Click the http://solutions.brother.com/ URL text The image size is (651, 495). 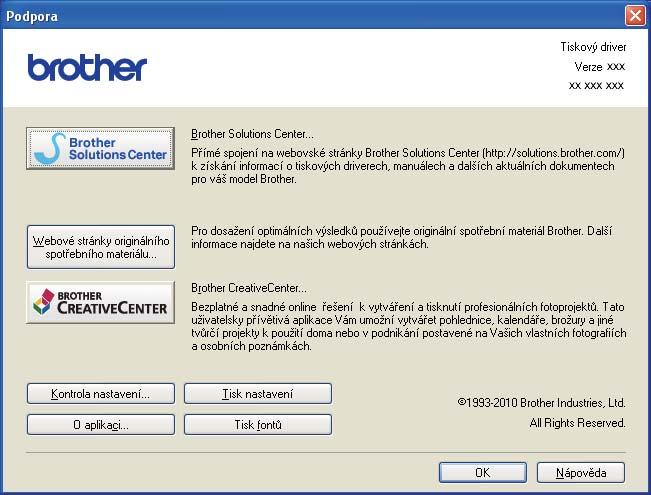[x=553, y=153]
